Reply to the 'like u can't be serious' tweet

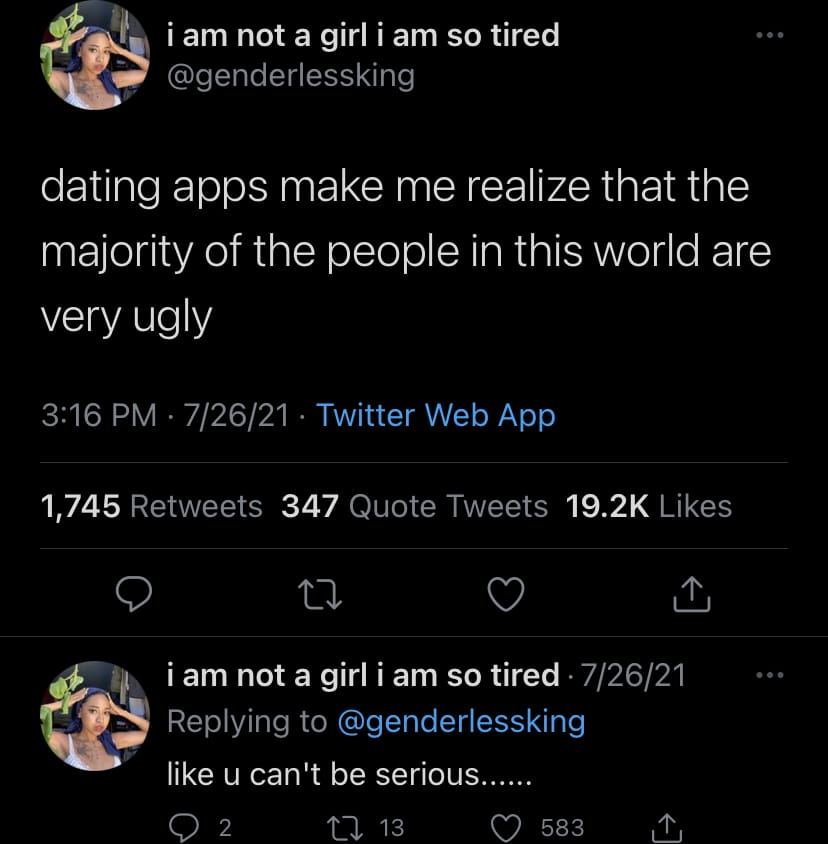(x=184, y=827)
